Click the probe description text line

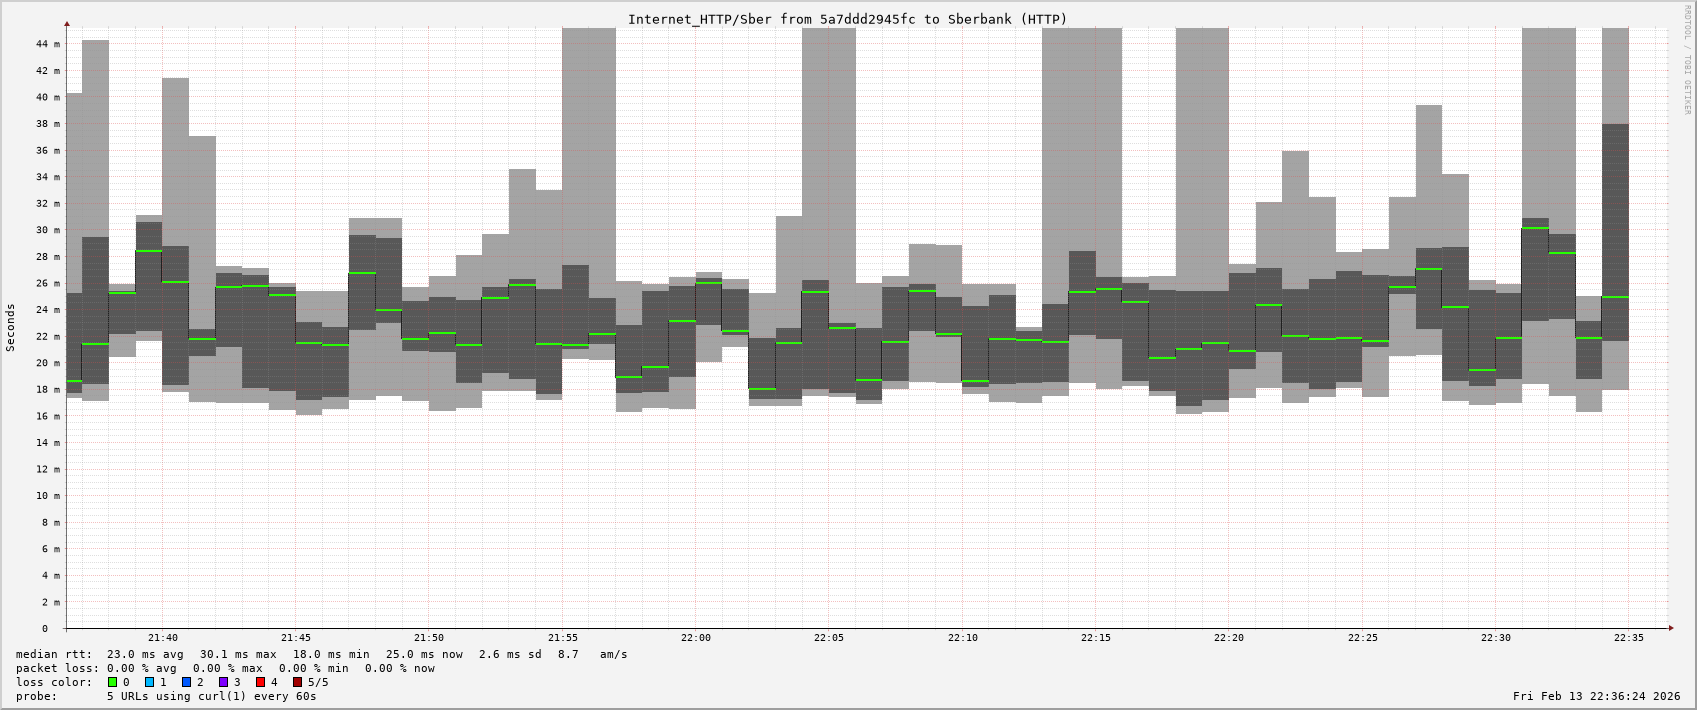pos(166,696)
